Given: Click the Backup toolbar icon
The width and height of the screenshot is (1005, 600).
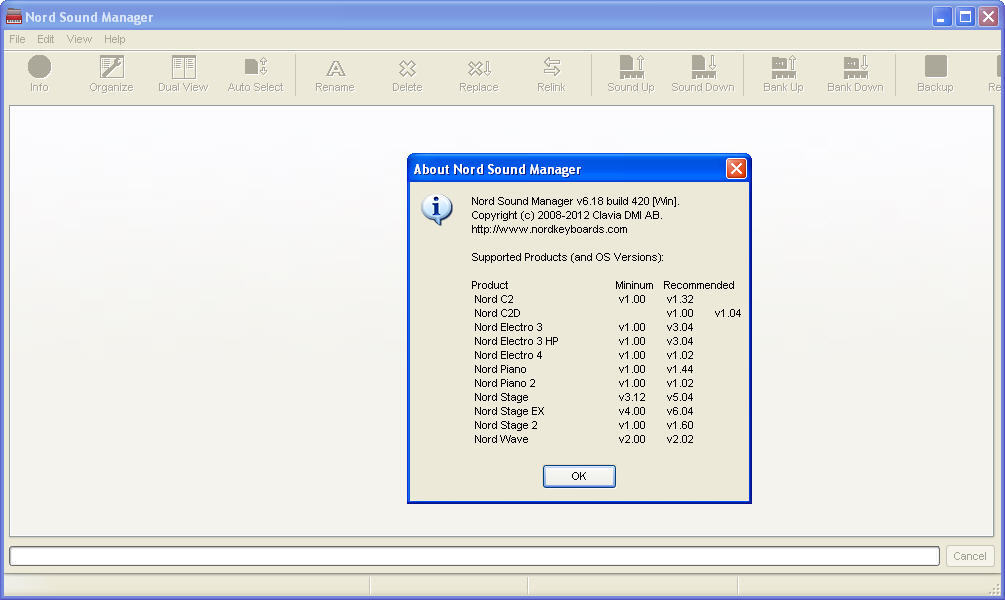Looking at the screenshot, I should [x=935, y=68].
